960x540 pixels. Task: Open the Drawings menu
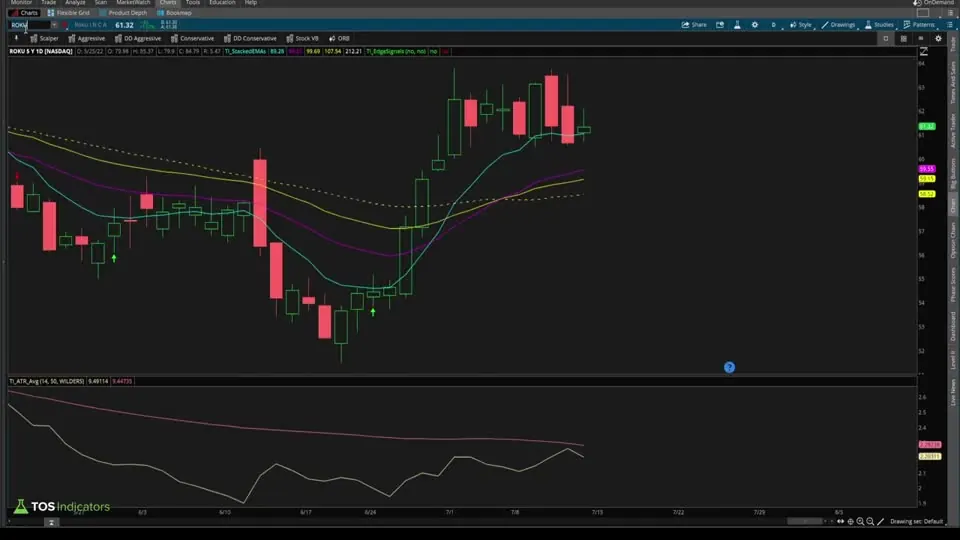coord(838,25)
